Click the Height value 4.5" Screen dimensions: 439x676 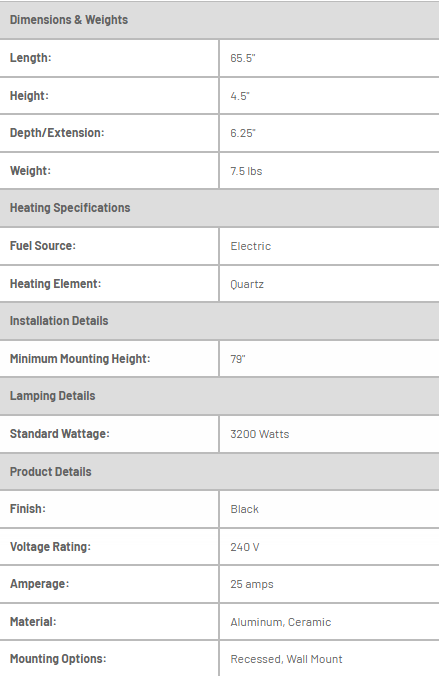click(240, 96)
